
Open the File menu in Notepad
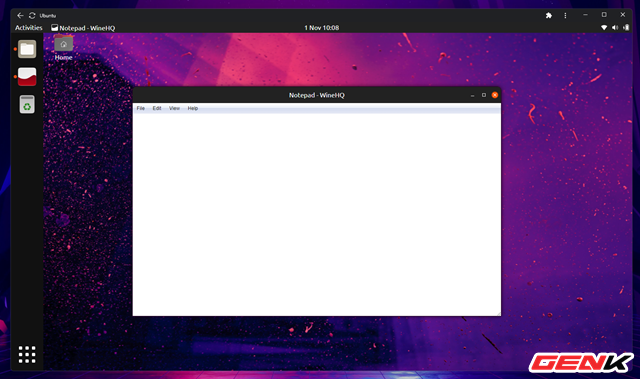pos(140,108)
